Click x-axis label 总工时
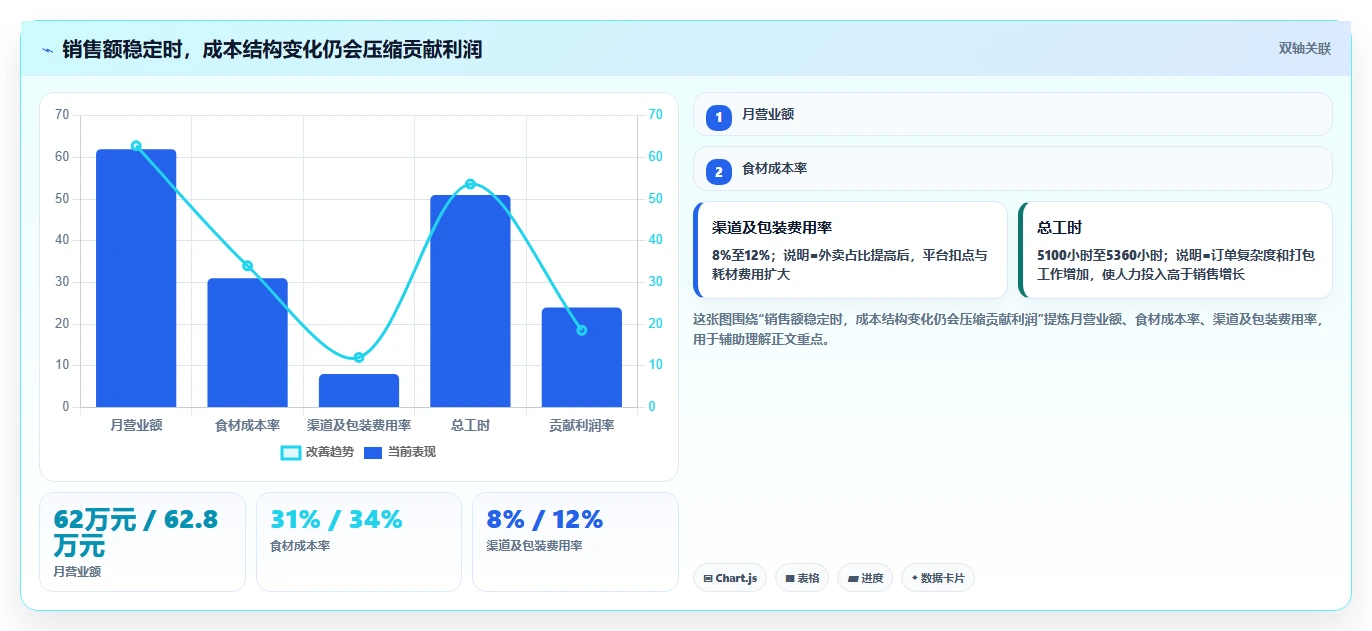This screenshot has height=631, width=1372. point(470,425)
